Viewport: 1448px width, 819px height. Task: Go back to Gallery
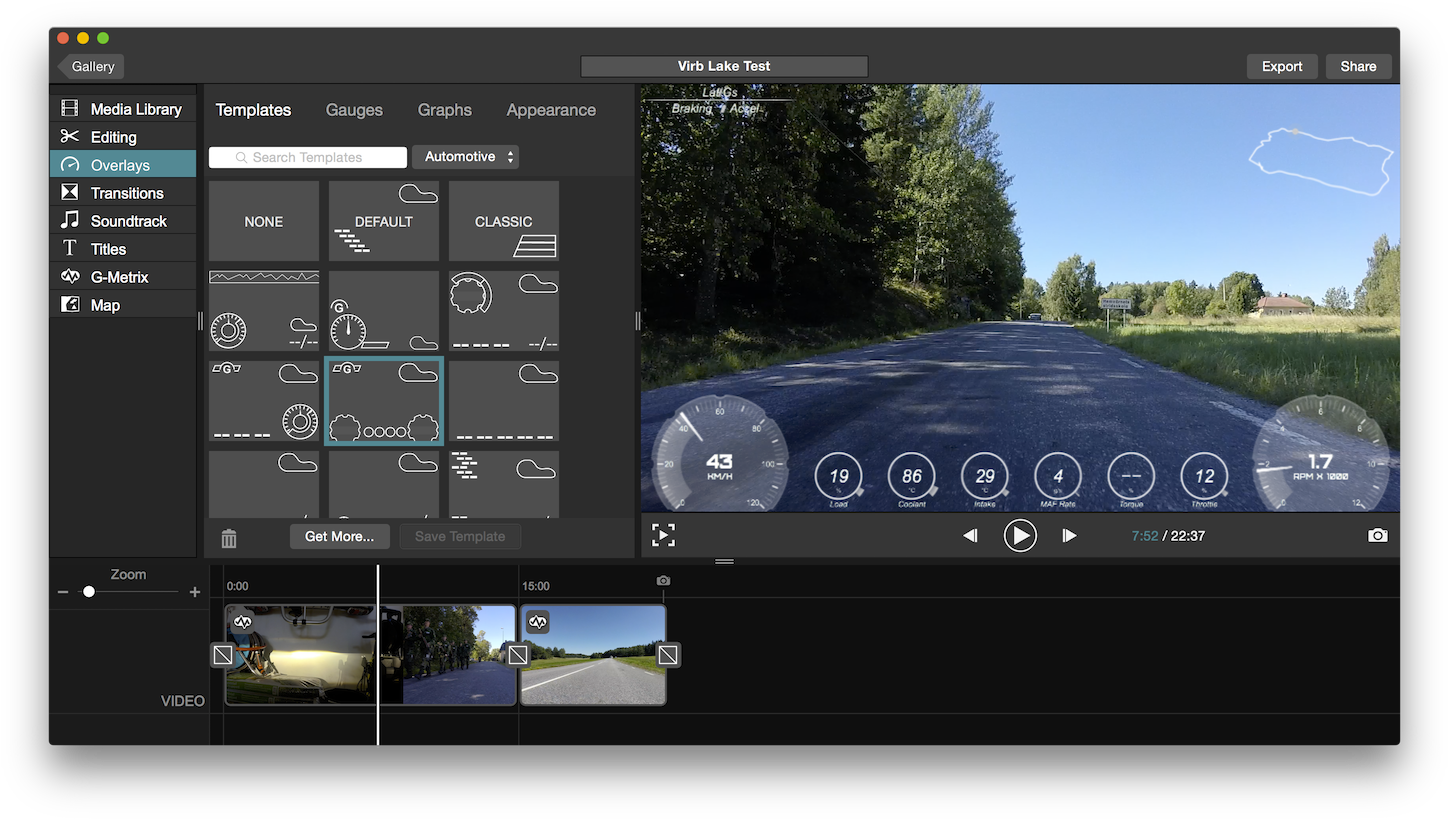92,66
